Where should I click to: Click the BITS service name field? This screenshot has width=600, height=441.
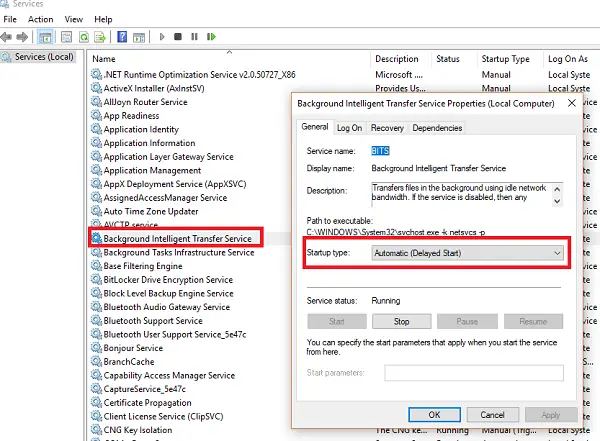point(380,151)
